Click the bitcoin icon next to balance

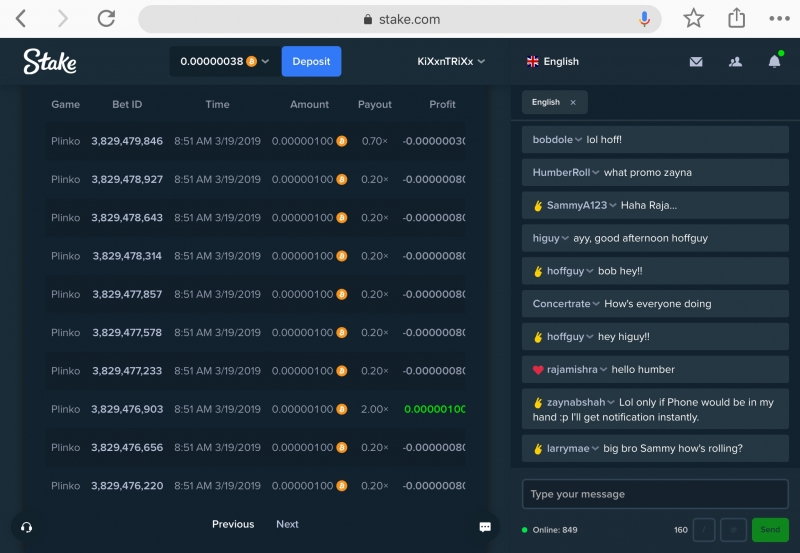(x=252, y=61)
